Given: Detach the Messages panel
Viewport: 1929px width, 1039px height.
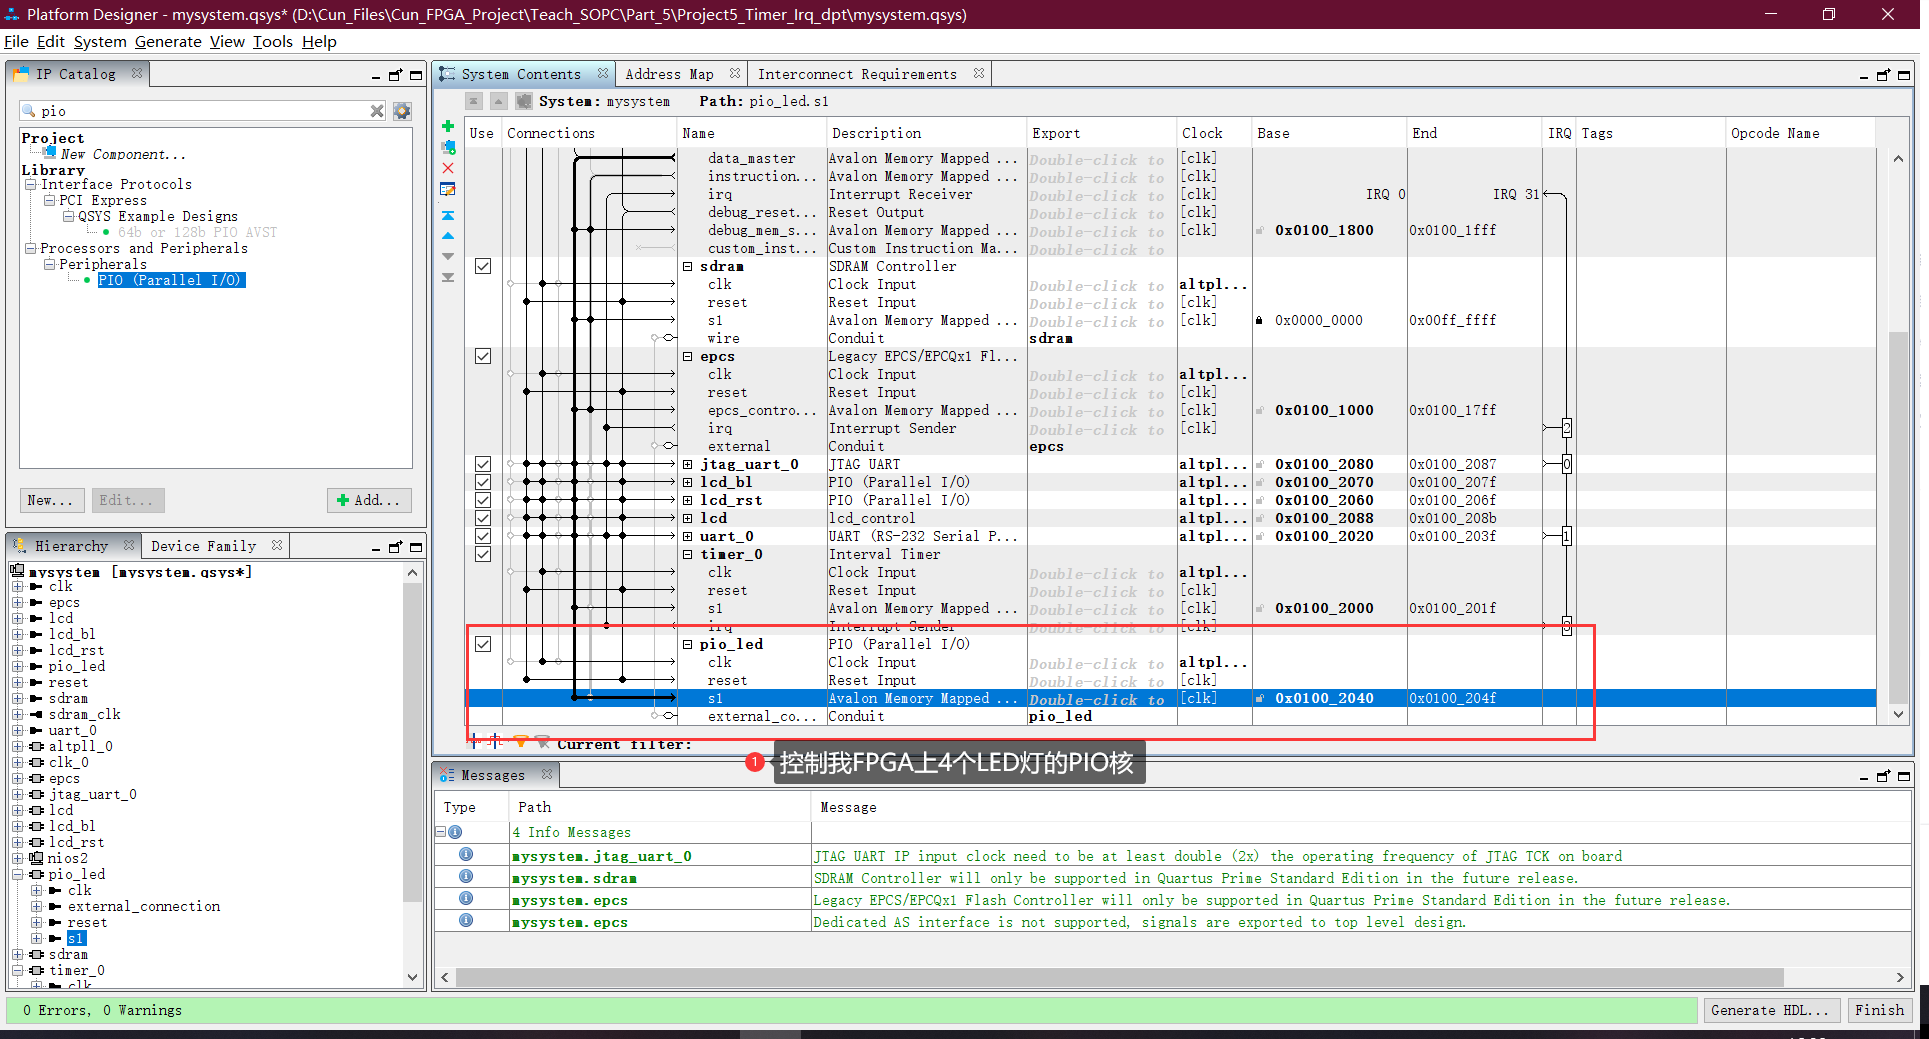Looking at the screenshot, I should (1883, 776).
